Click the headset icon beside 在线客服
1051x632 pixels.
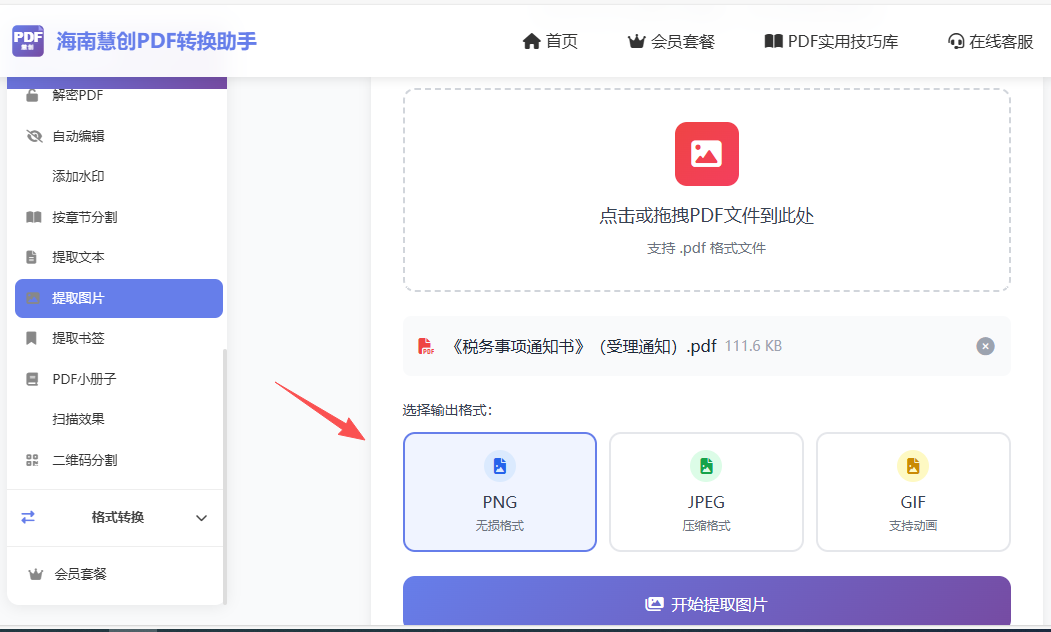[956, 42]
